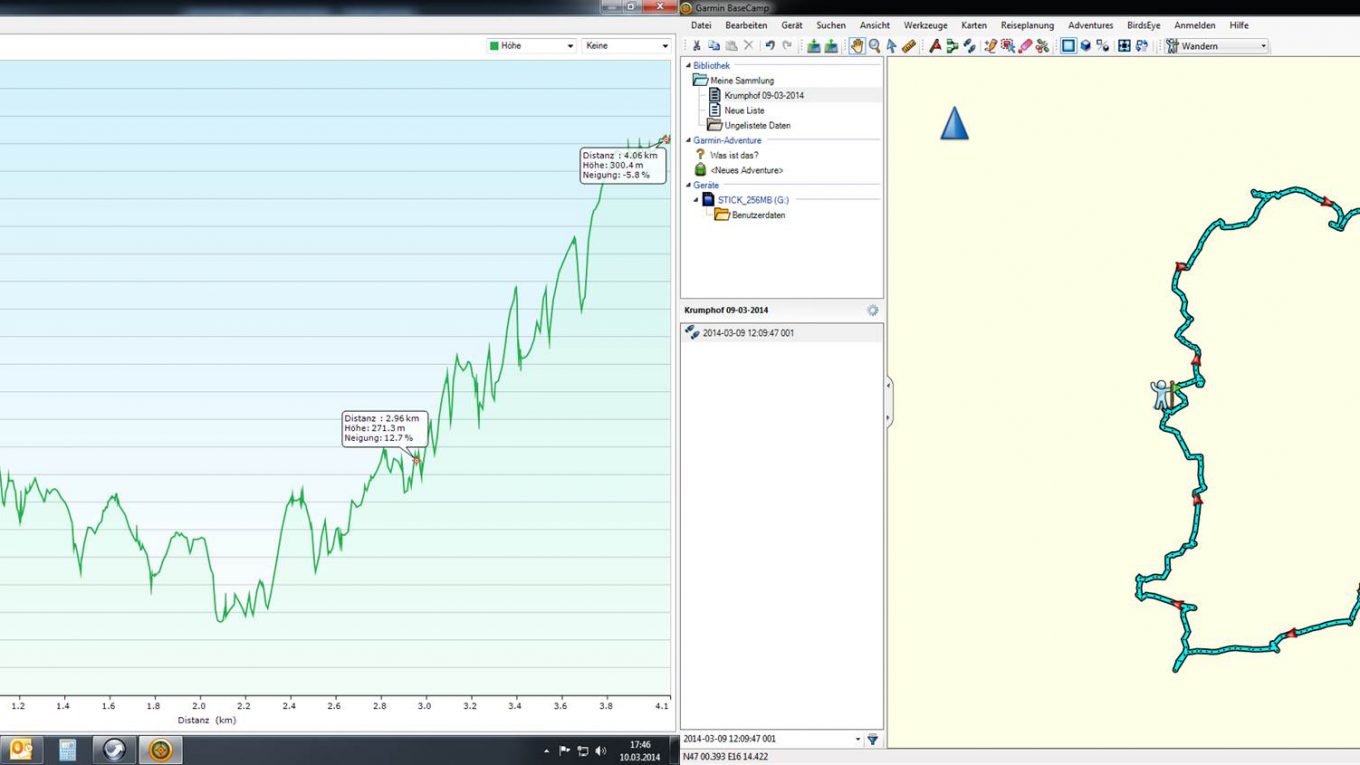Image resolution: width=1360 pixels, height=765 pixels.
Task: Click the calculator taskbar icon
Action: tap(68, 749)
